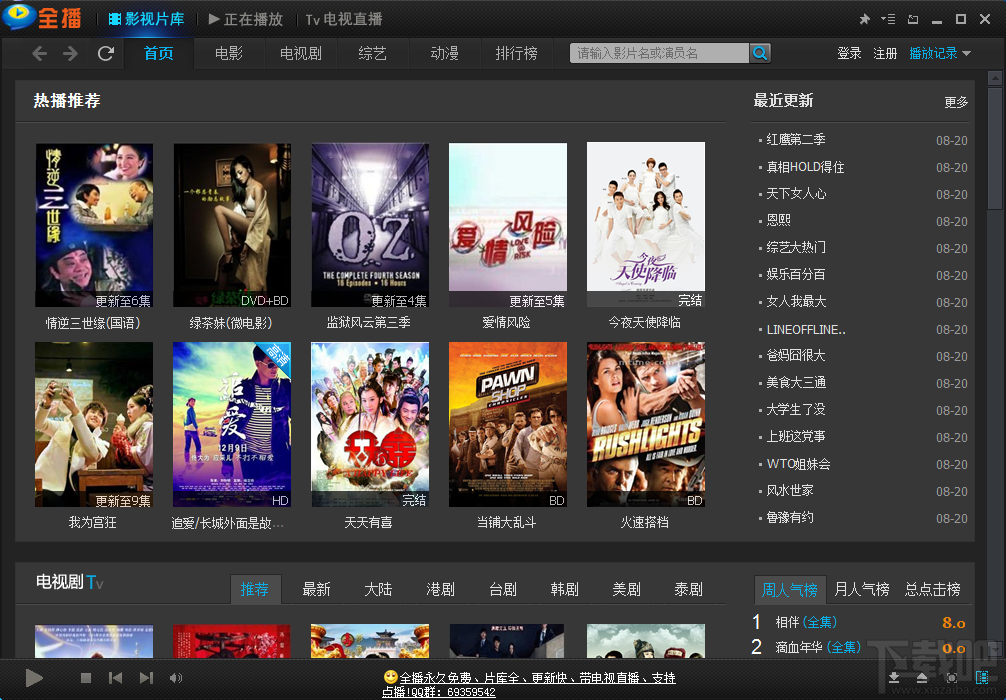Screen dimensions: 1006x700
Task: Select 电影 in navigation bar
Action: [x=229, y=53]
